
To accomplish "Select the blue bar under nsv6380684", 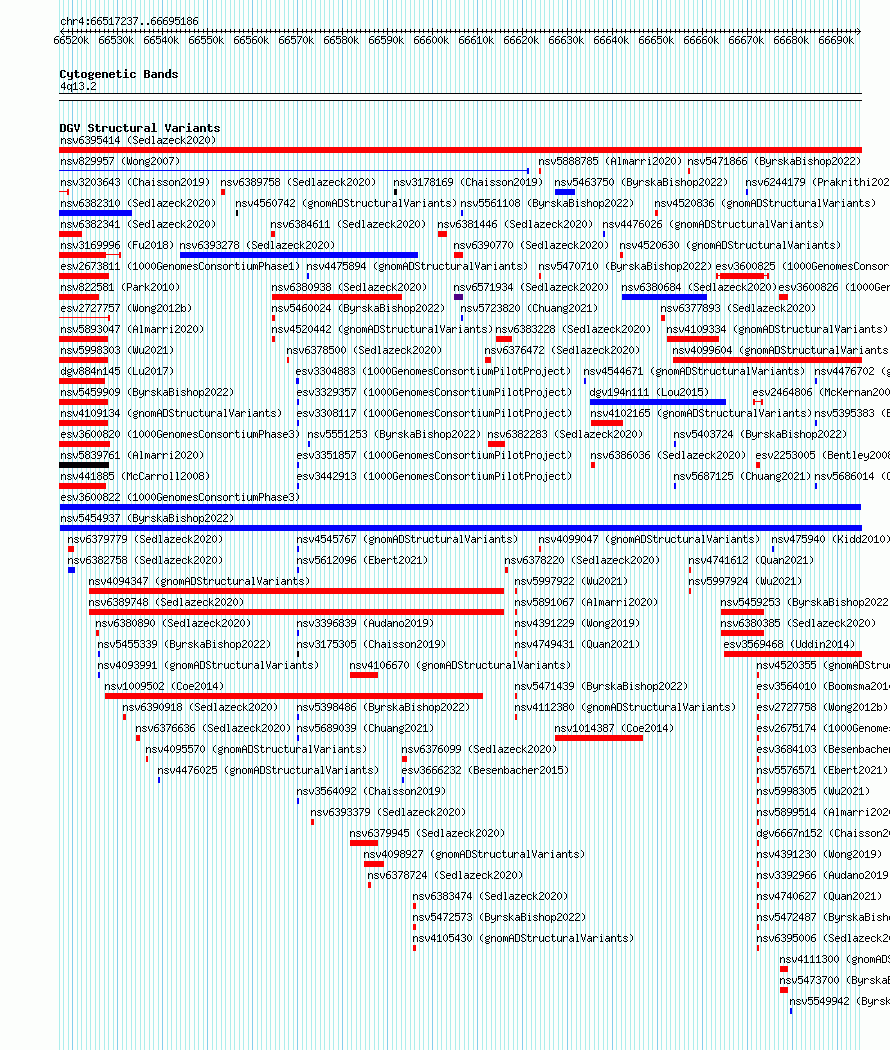I will click(664, 297).
